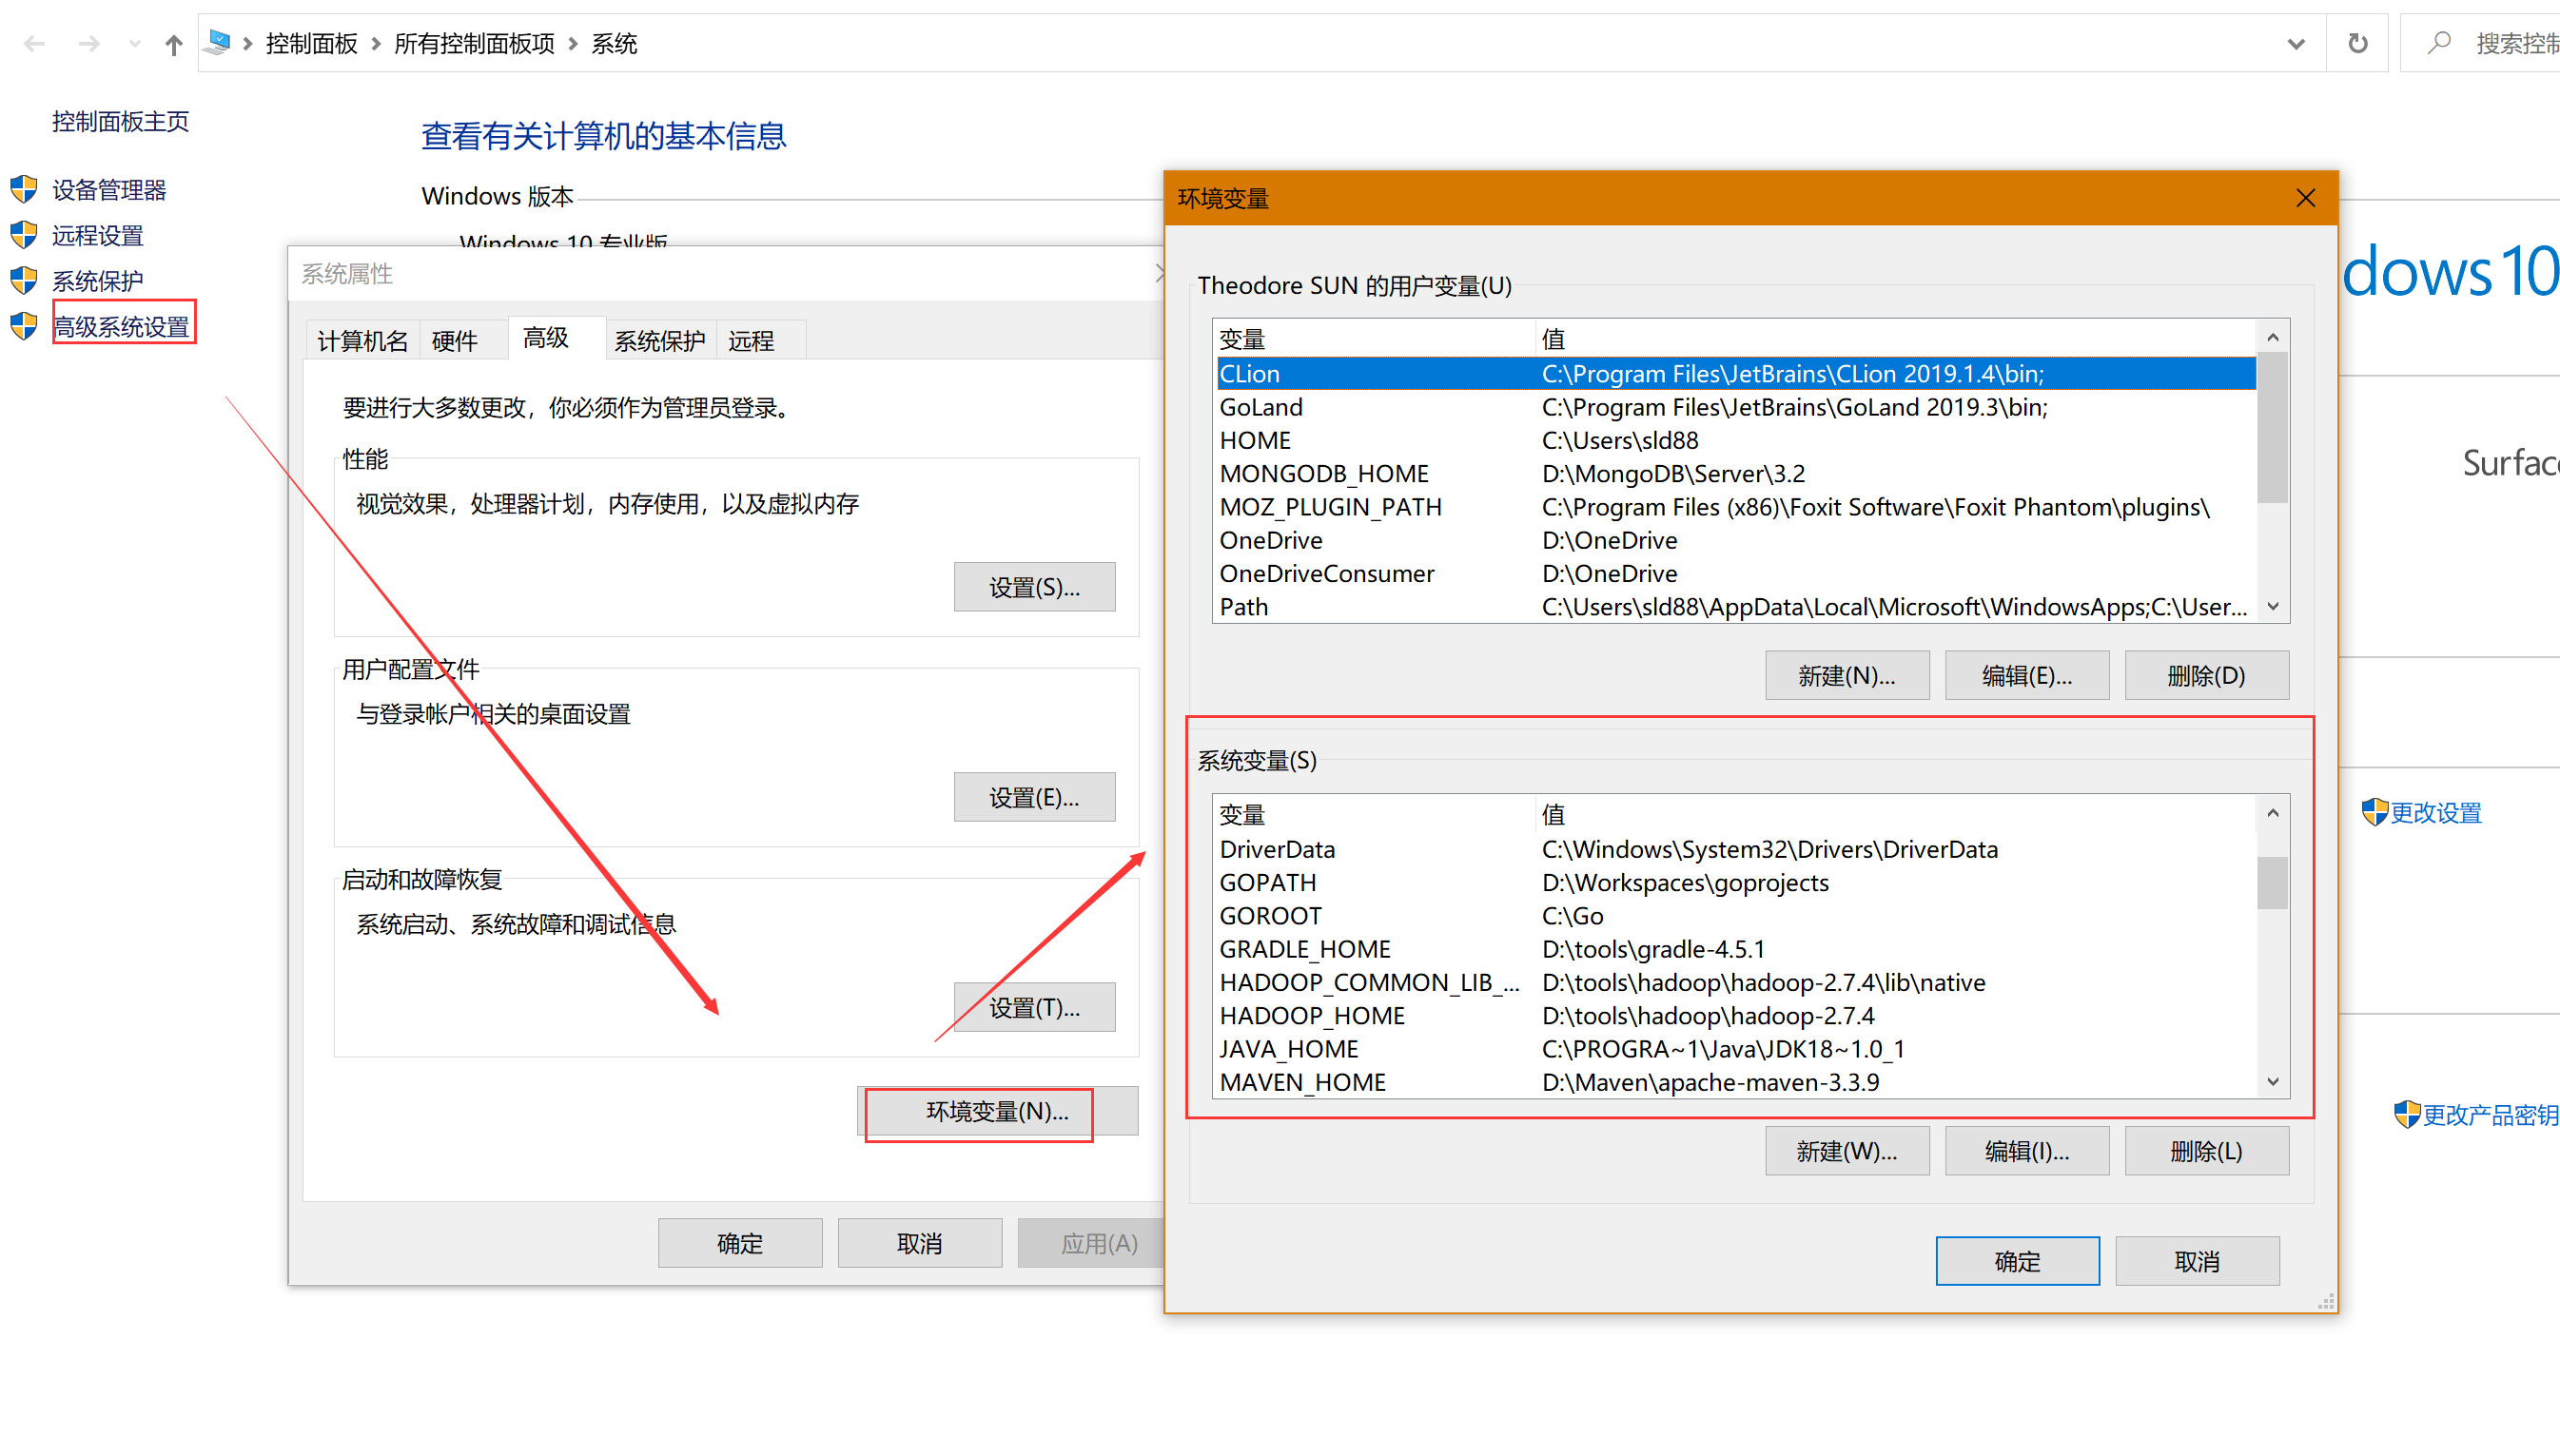The height and width of the screenshot is (1456, 2560).
Task: Select MONGODB_HOME user variable row
Action: coord(1735,473)
